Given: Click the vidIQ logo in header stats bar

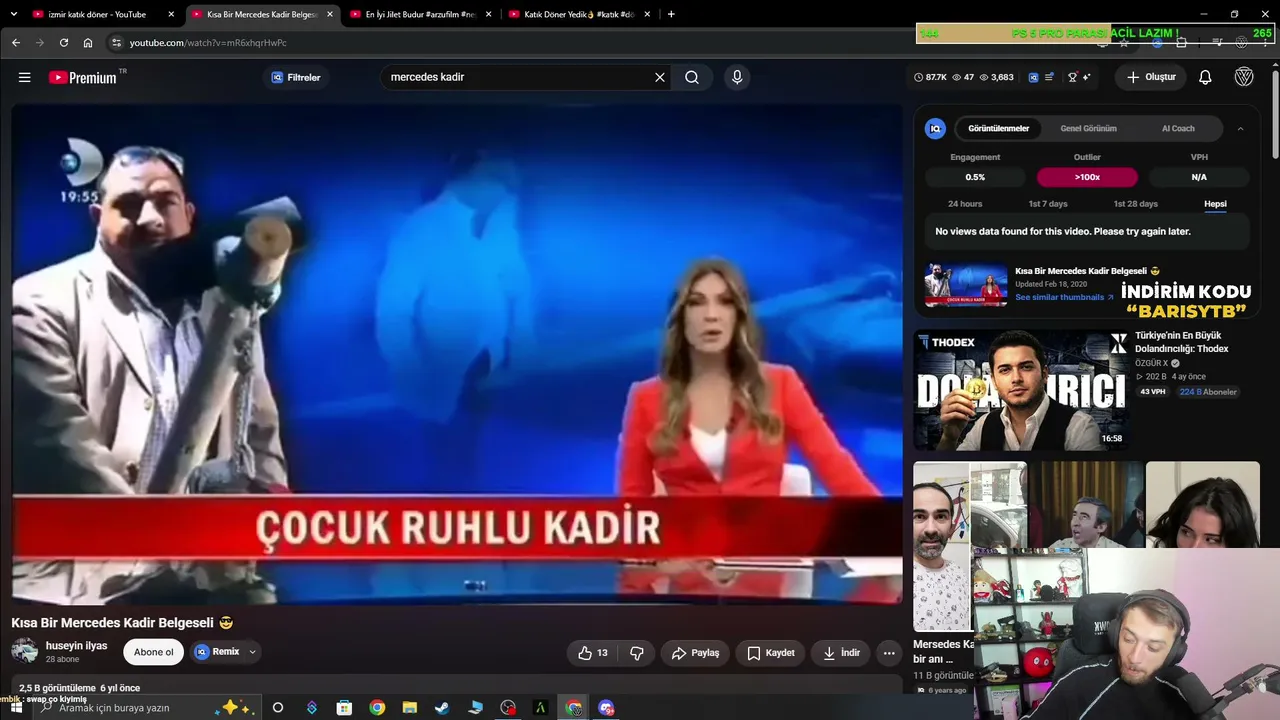Looking at the screenshot, I should (x=1033, y=77).
